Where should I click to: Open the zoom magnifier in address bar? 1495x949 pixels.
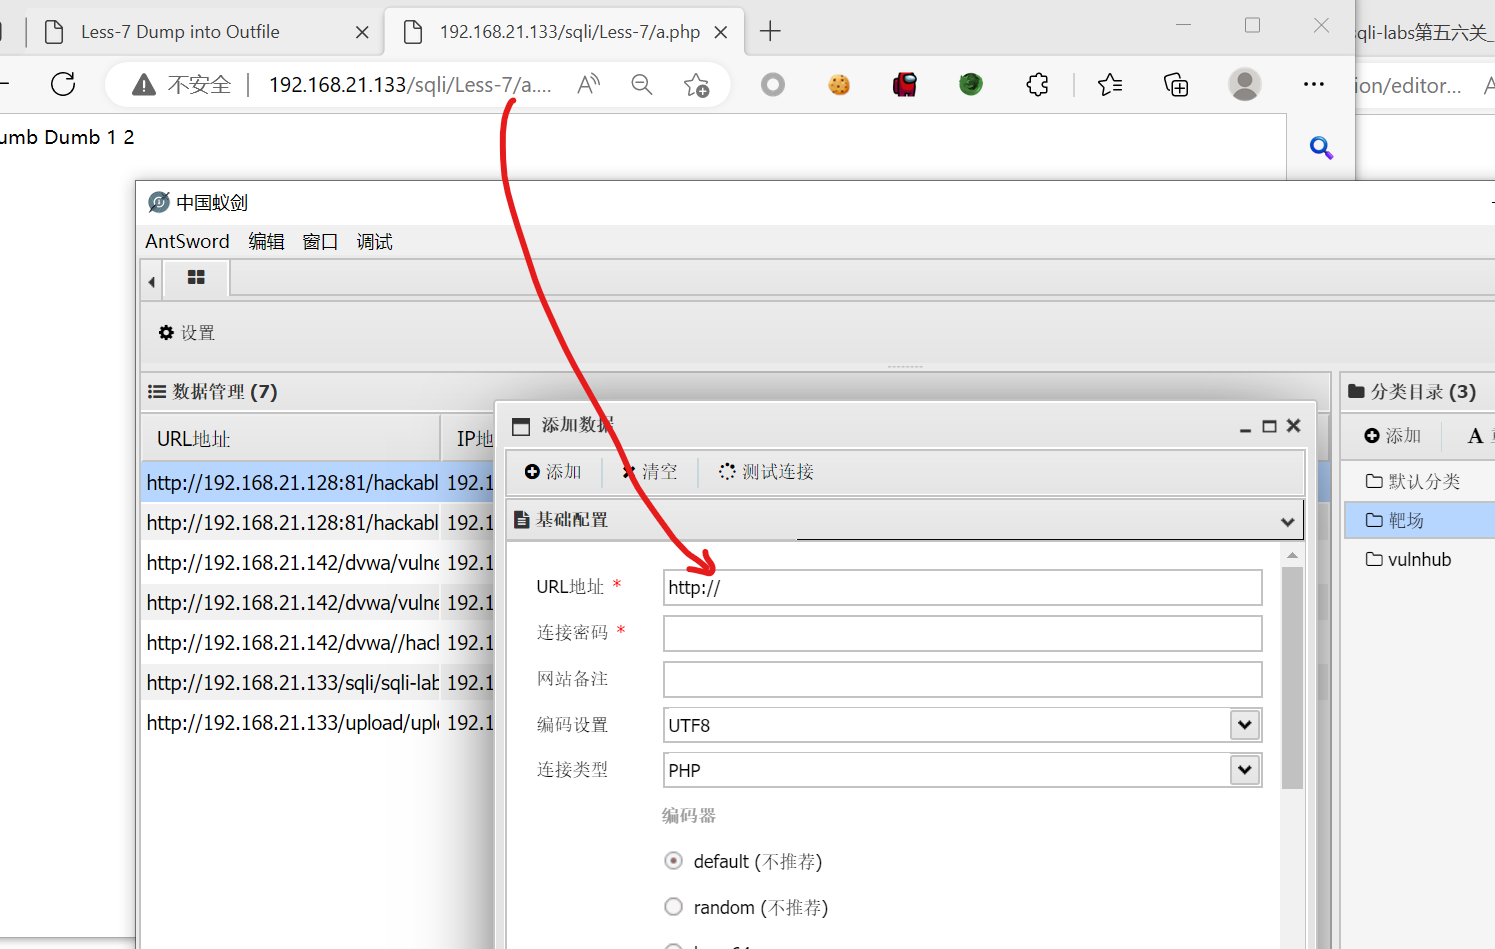point(642,85)
